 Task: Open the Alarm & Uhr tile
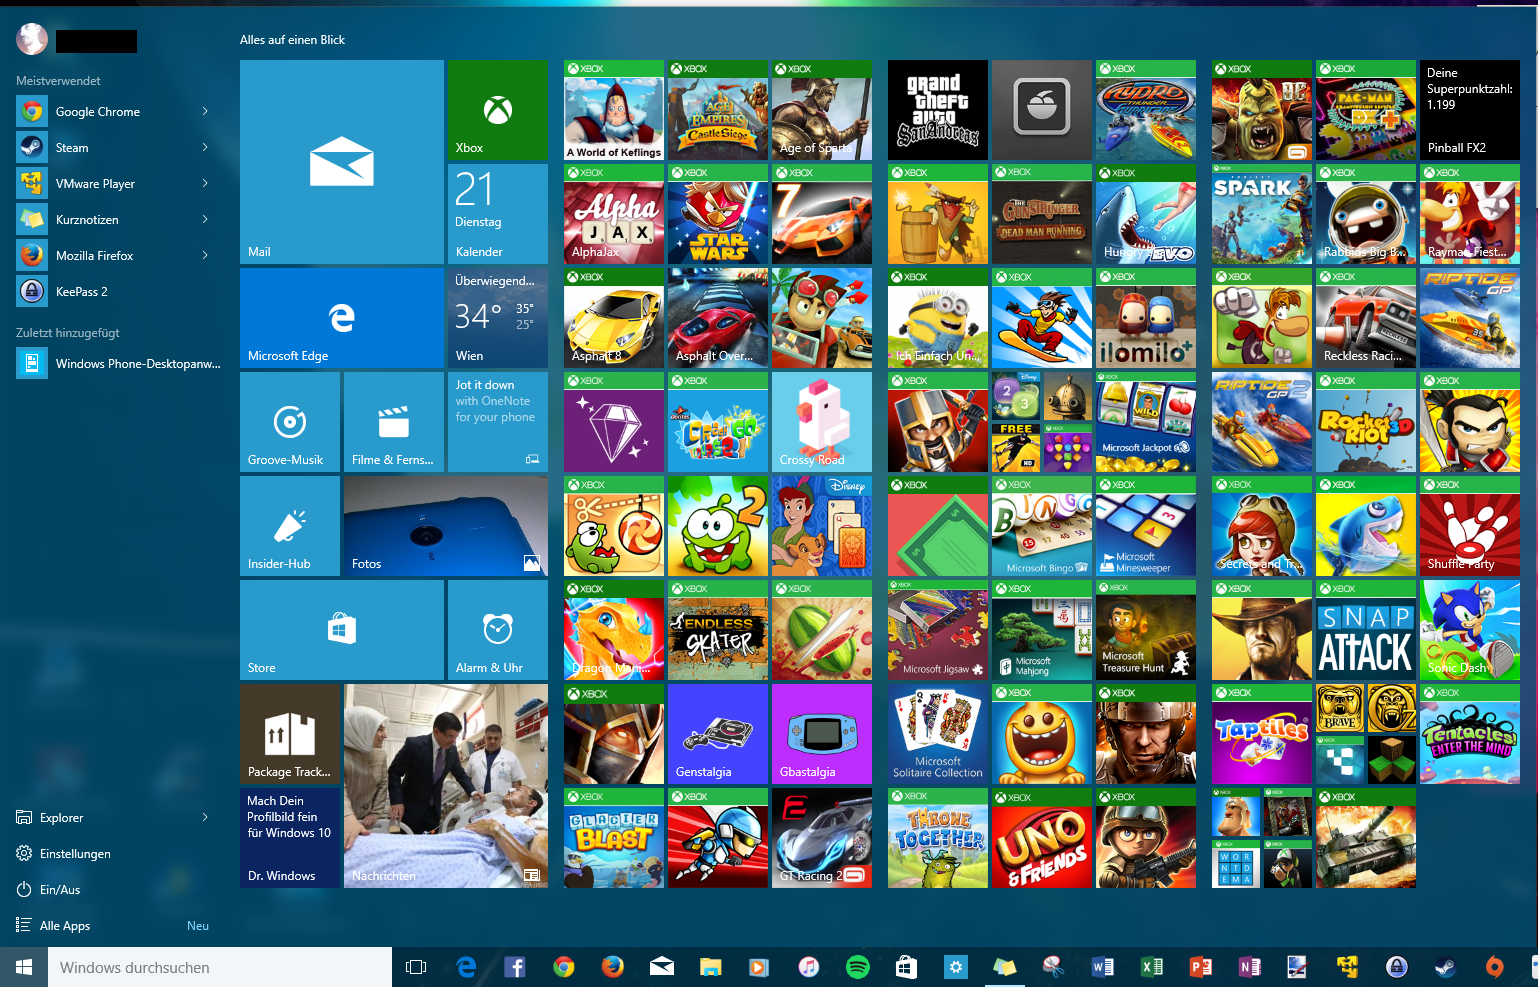point(498,630)
